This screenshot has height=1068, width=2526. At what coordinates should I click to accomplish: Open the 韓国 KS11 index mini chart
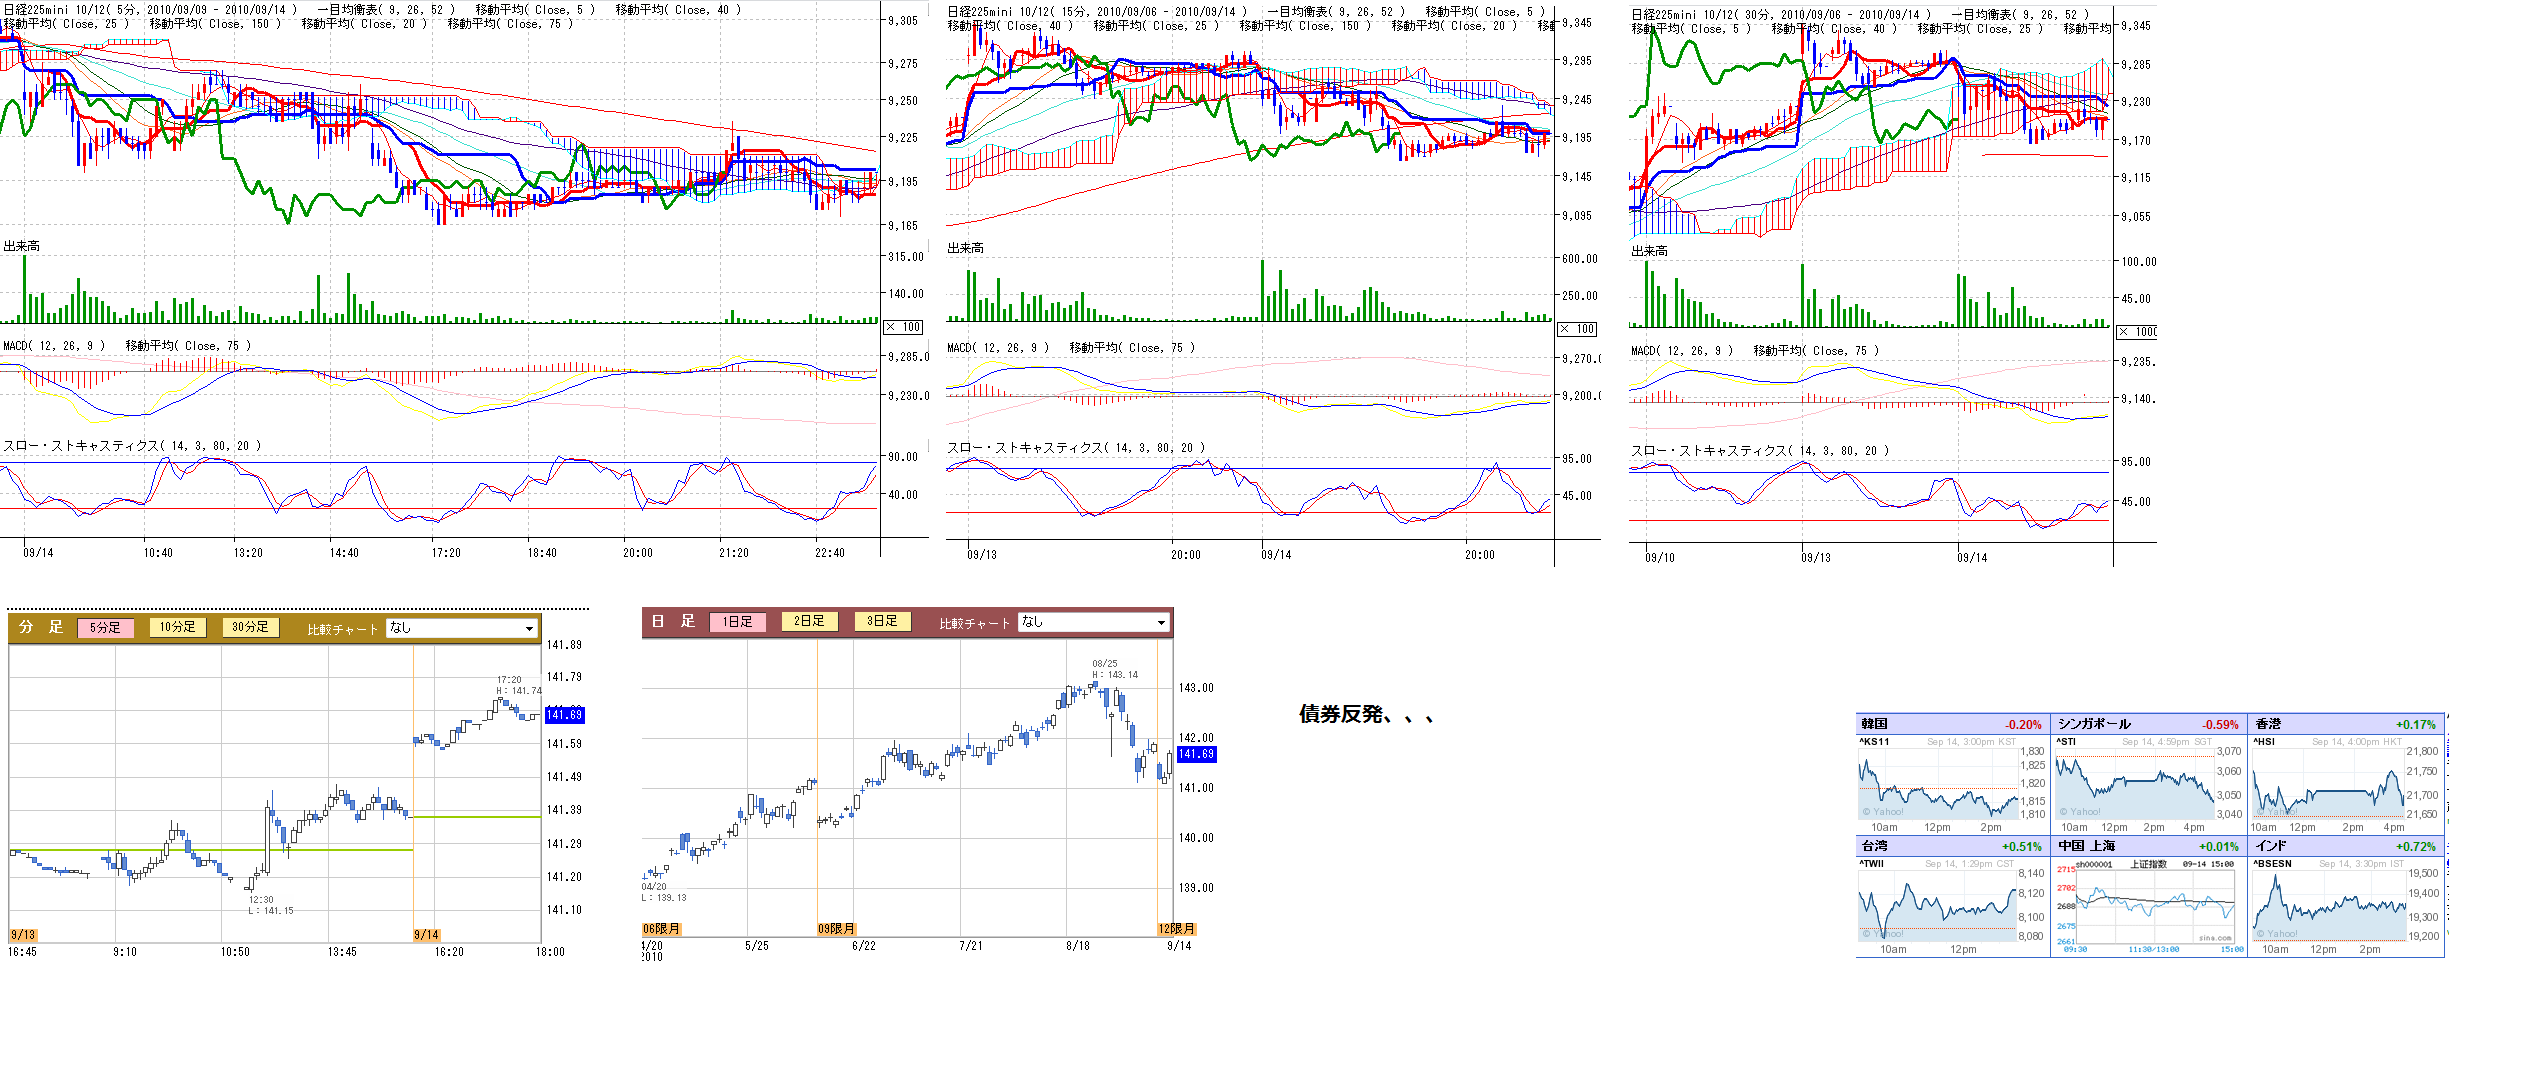1938,784
